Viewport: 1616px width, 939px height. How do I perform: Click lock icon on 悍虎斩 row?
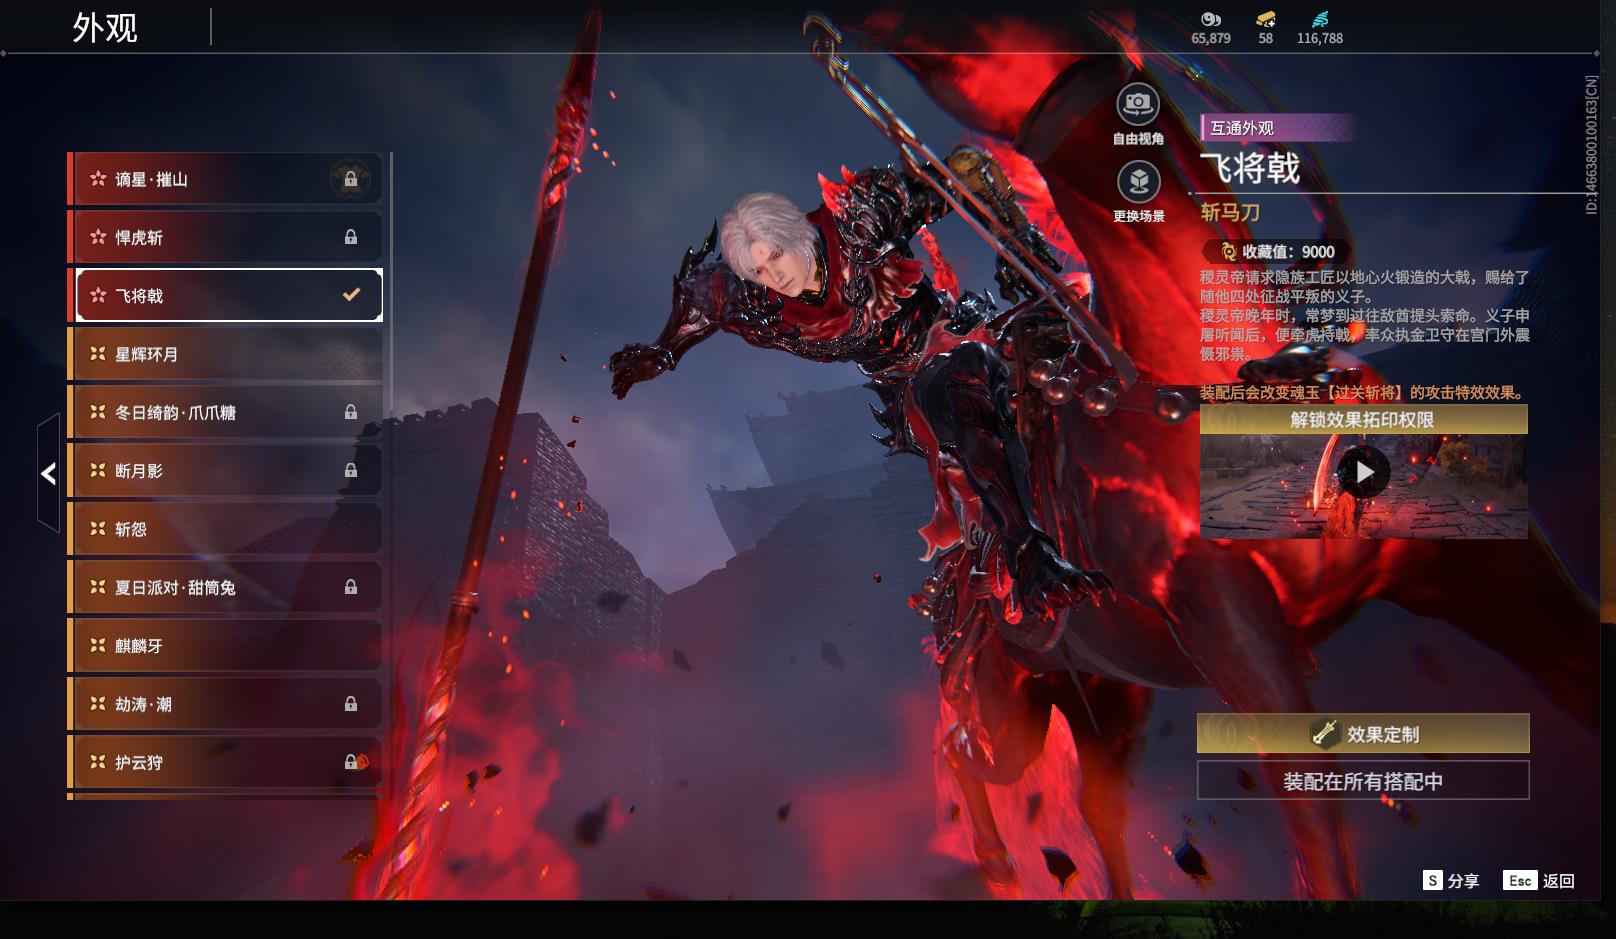(351, 237)
